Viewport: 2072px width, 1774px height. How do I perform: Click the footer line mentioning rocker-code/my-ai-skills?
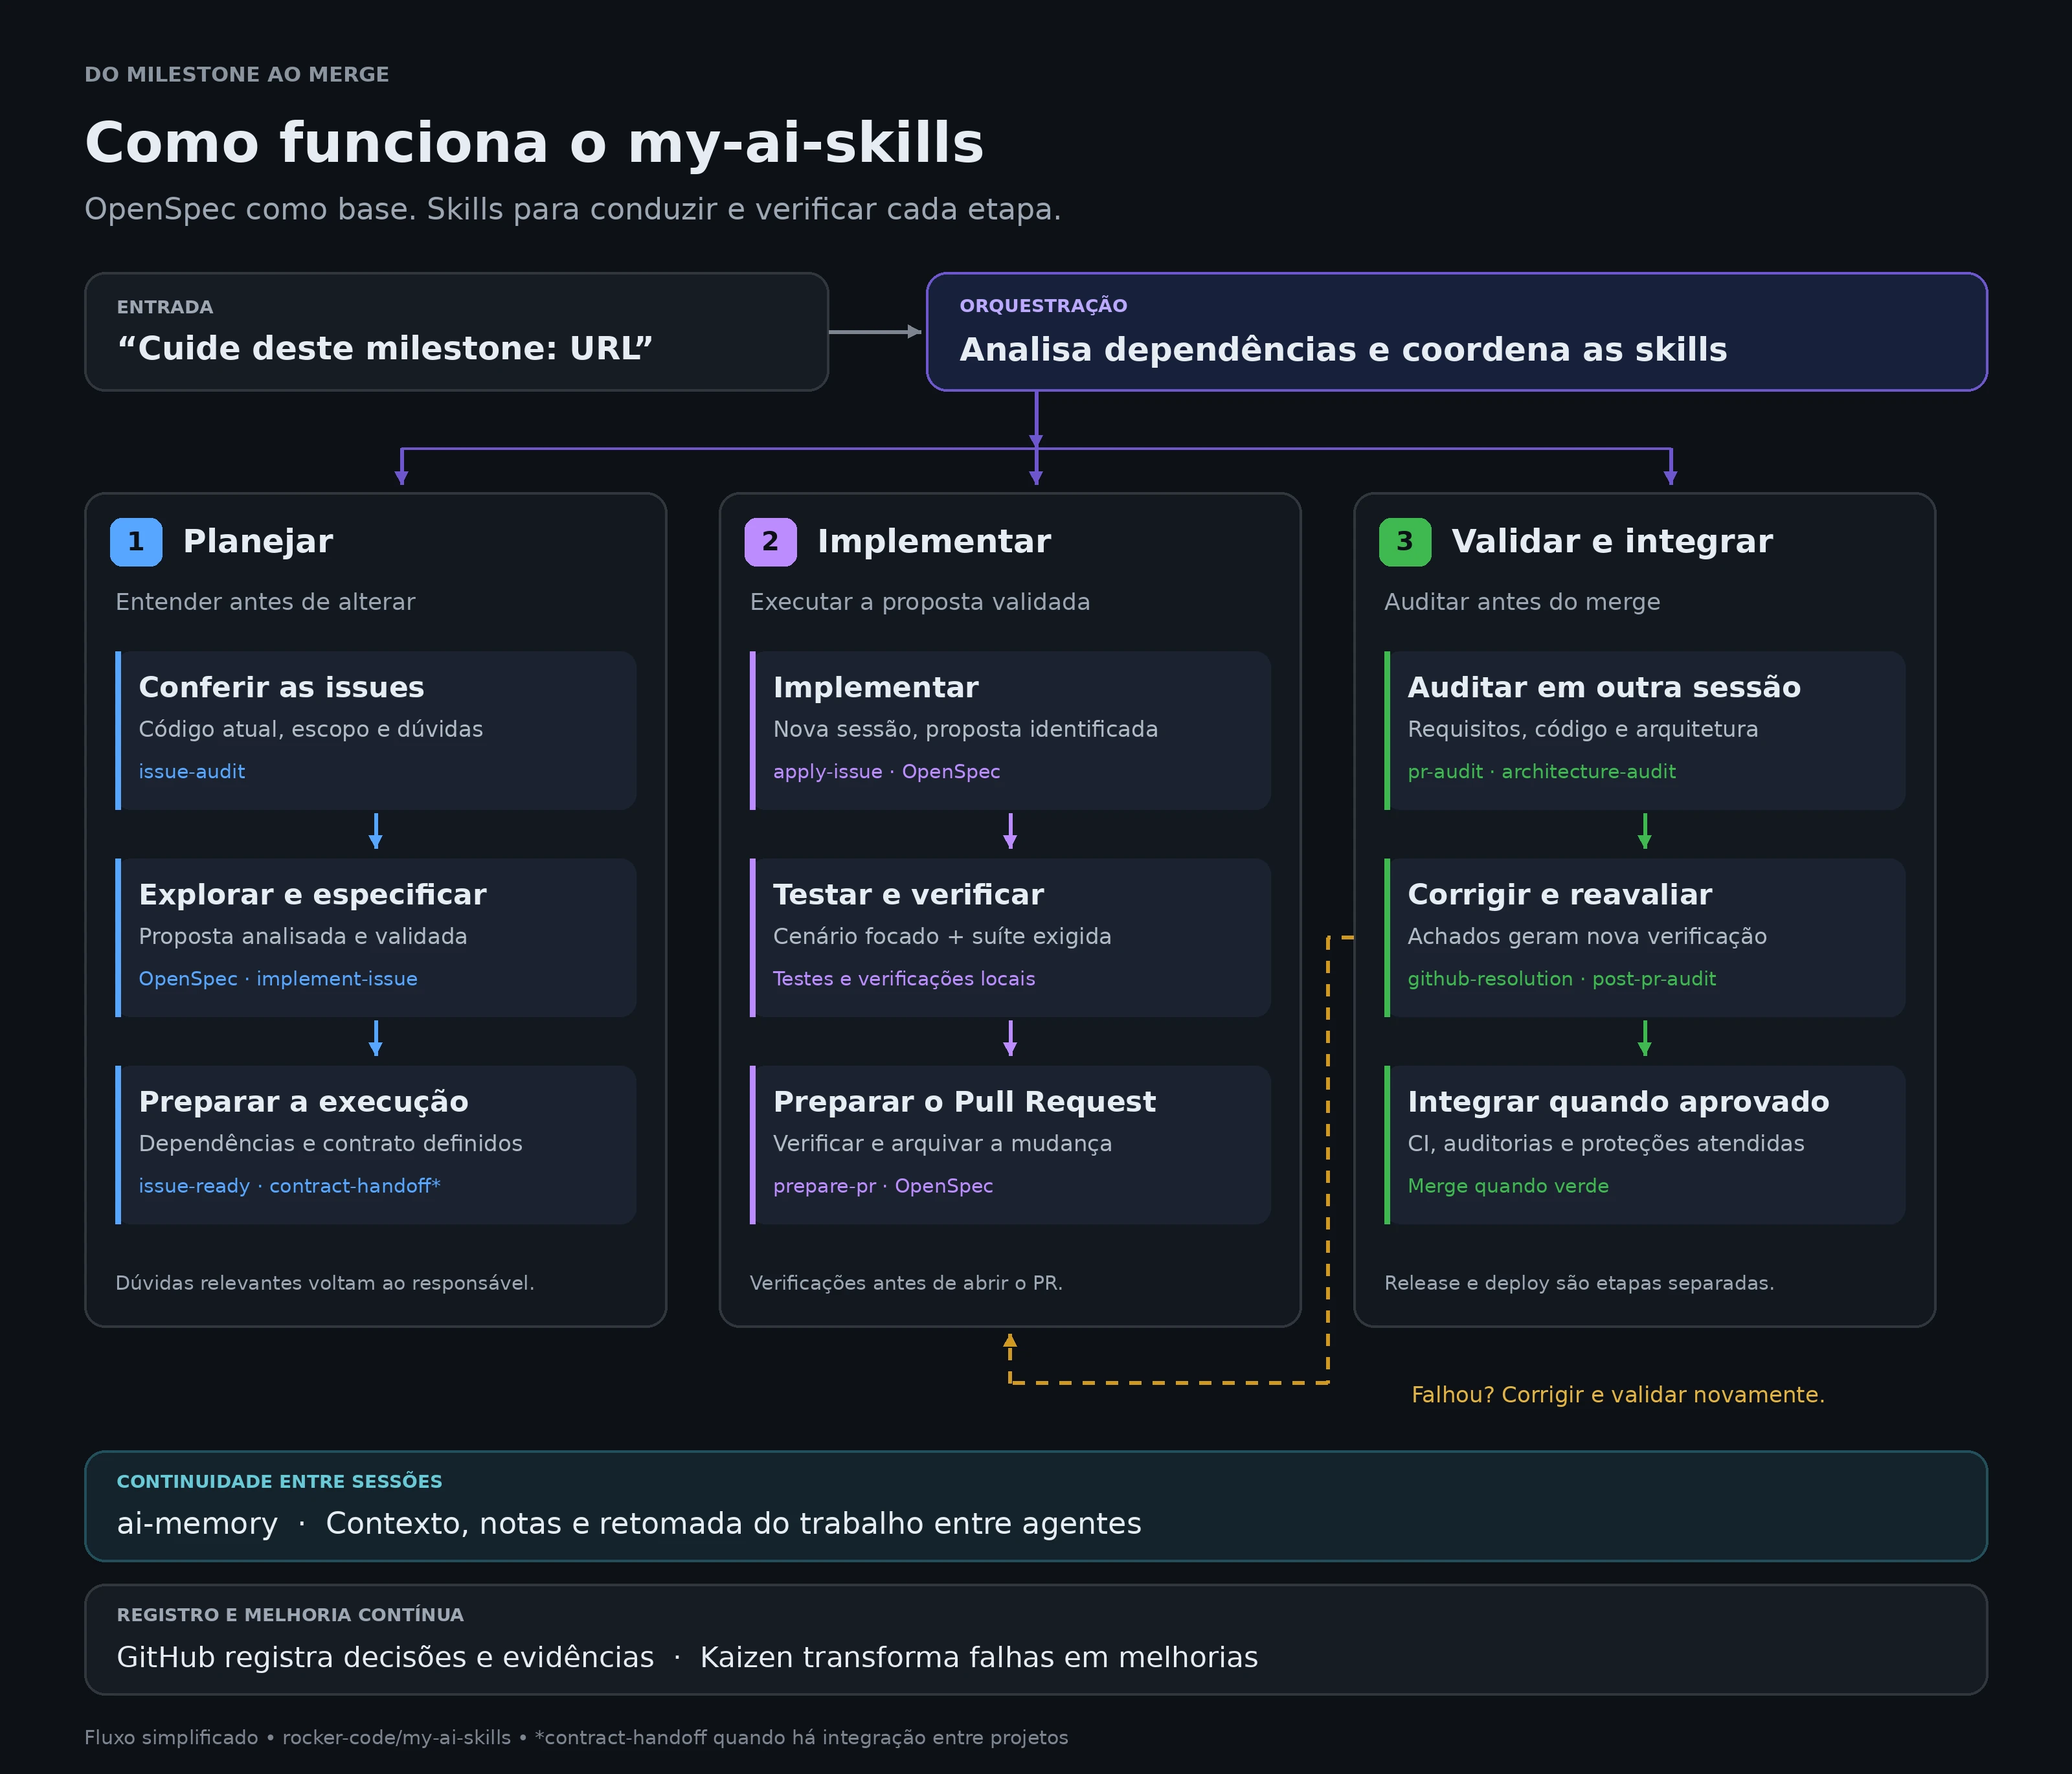click(x=576, y=1738)
